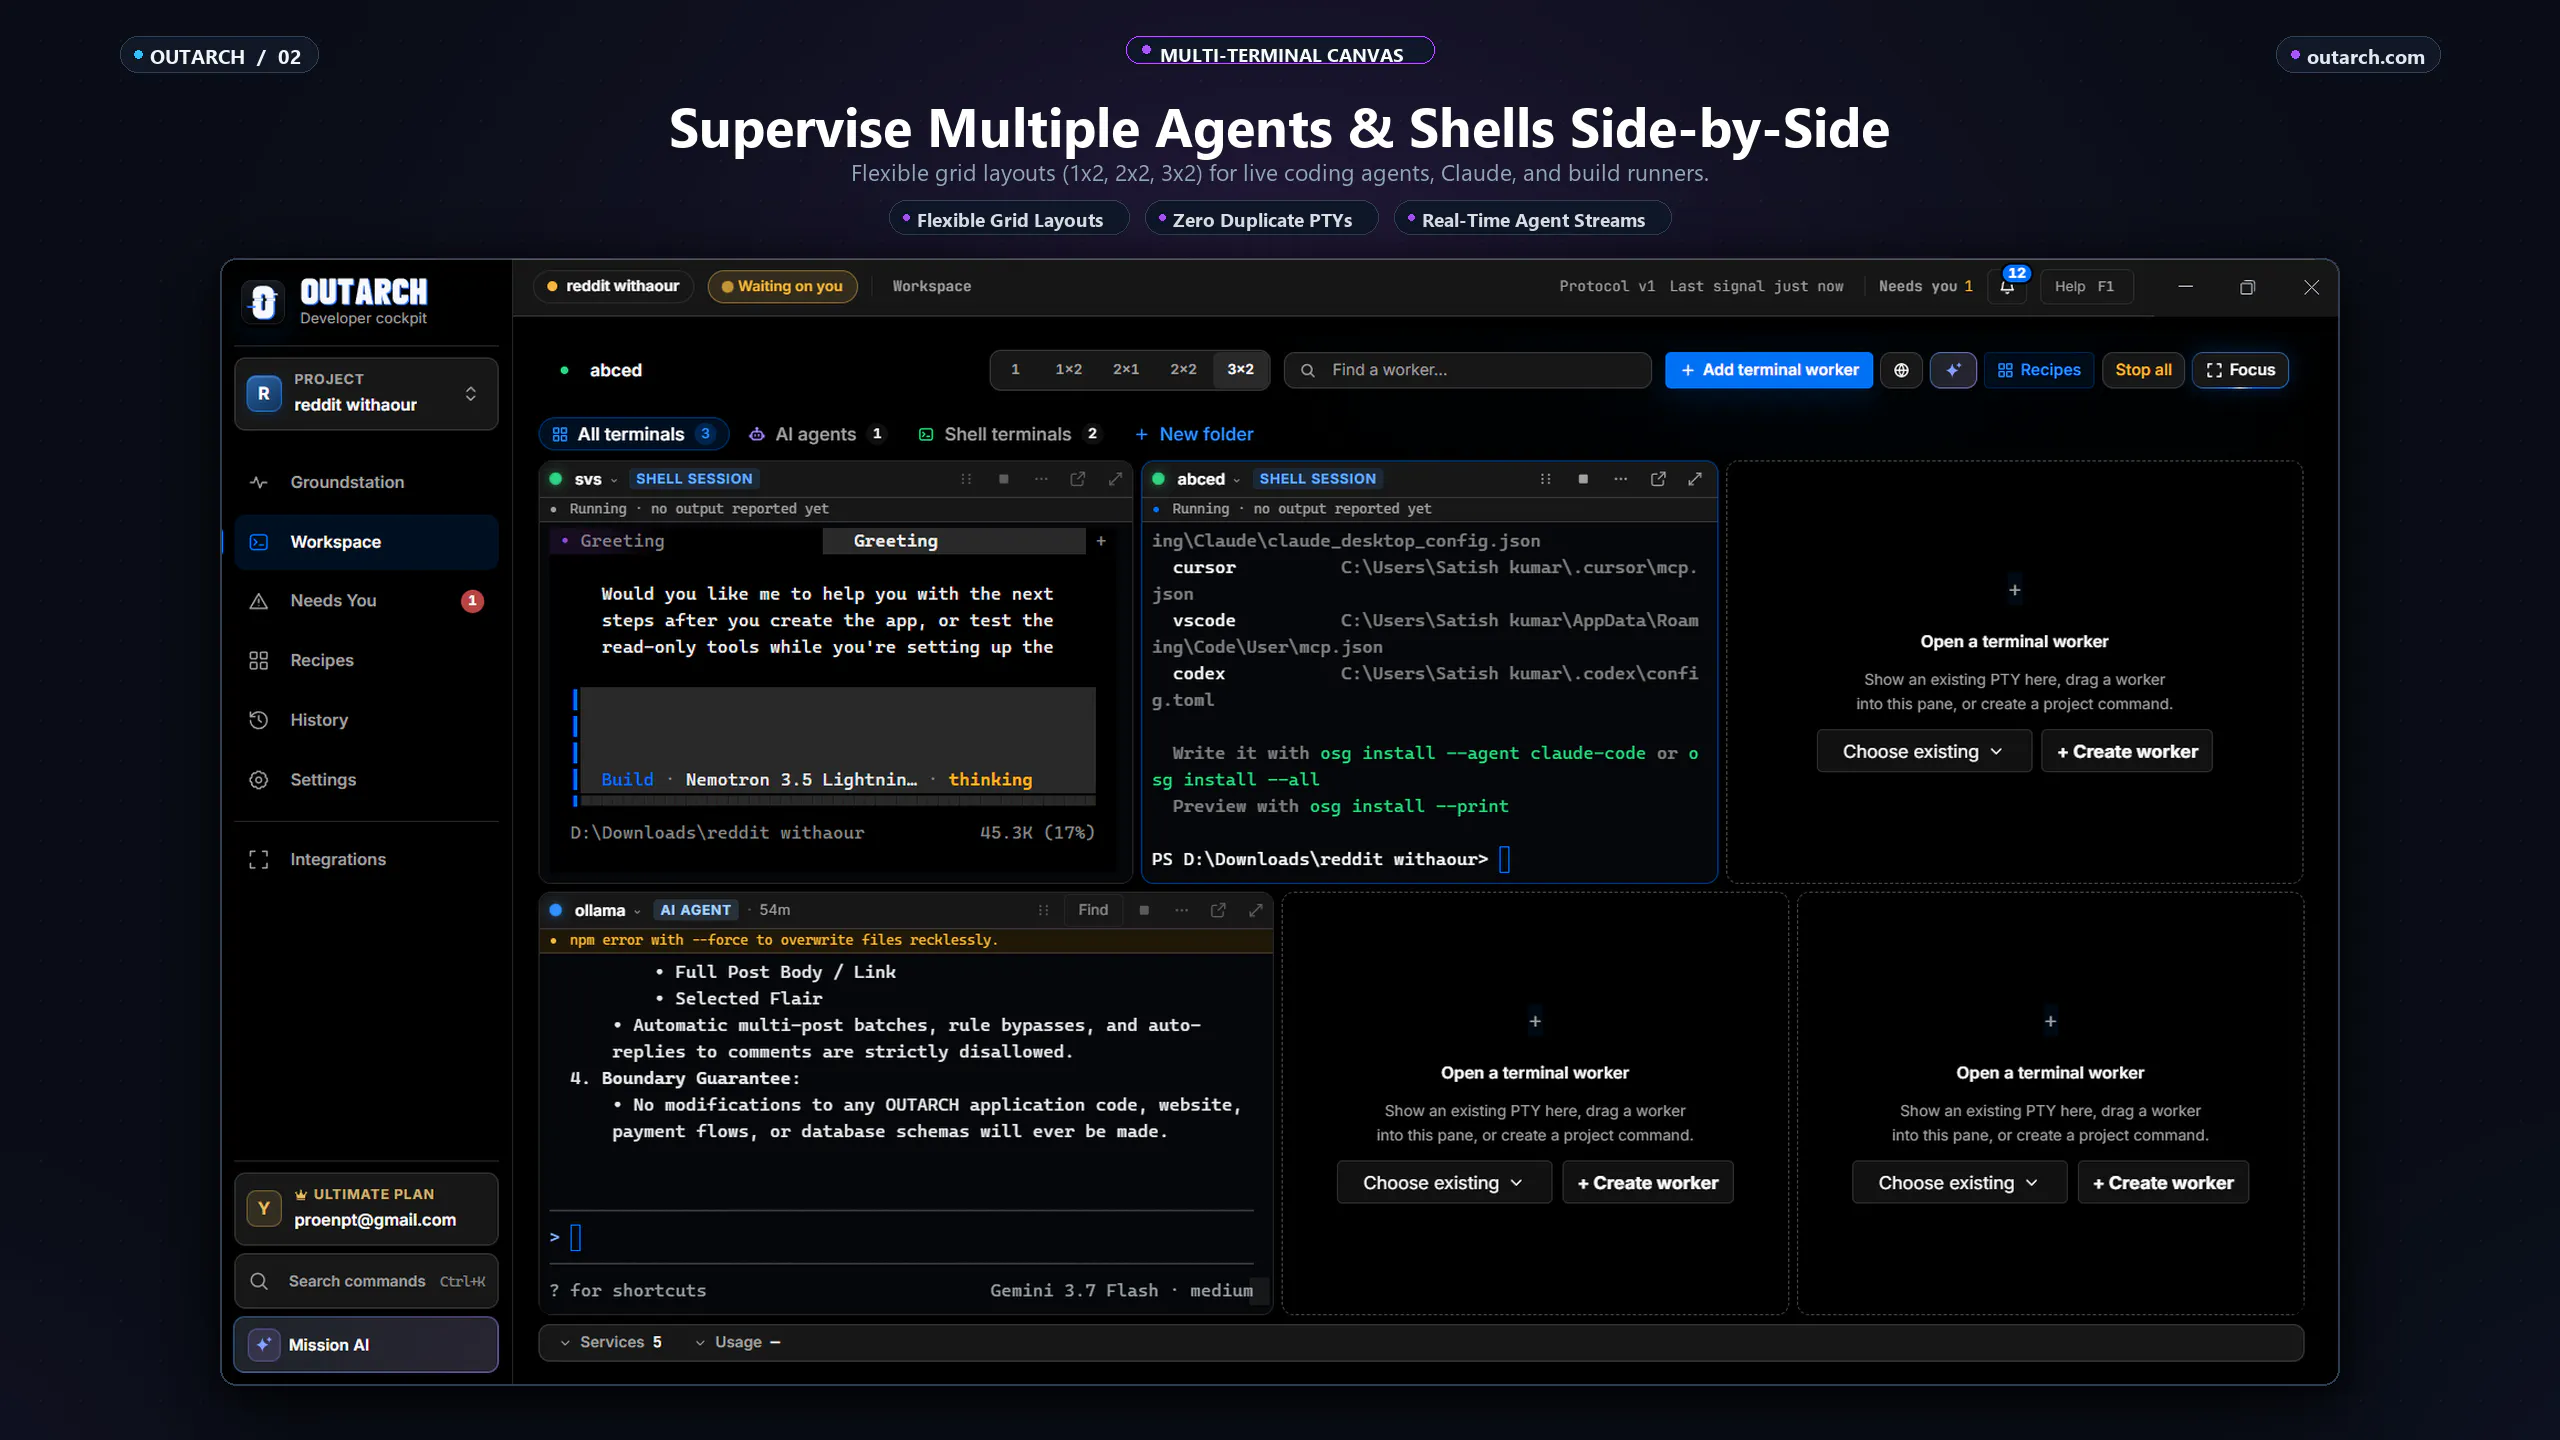
Task: Click the Find a worker search field
Action: click(1467, 370)
